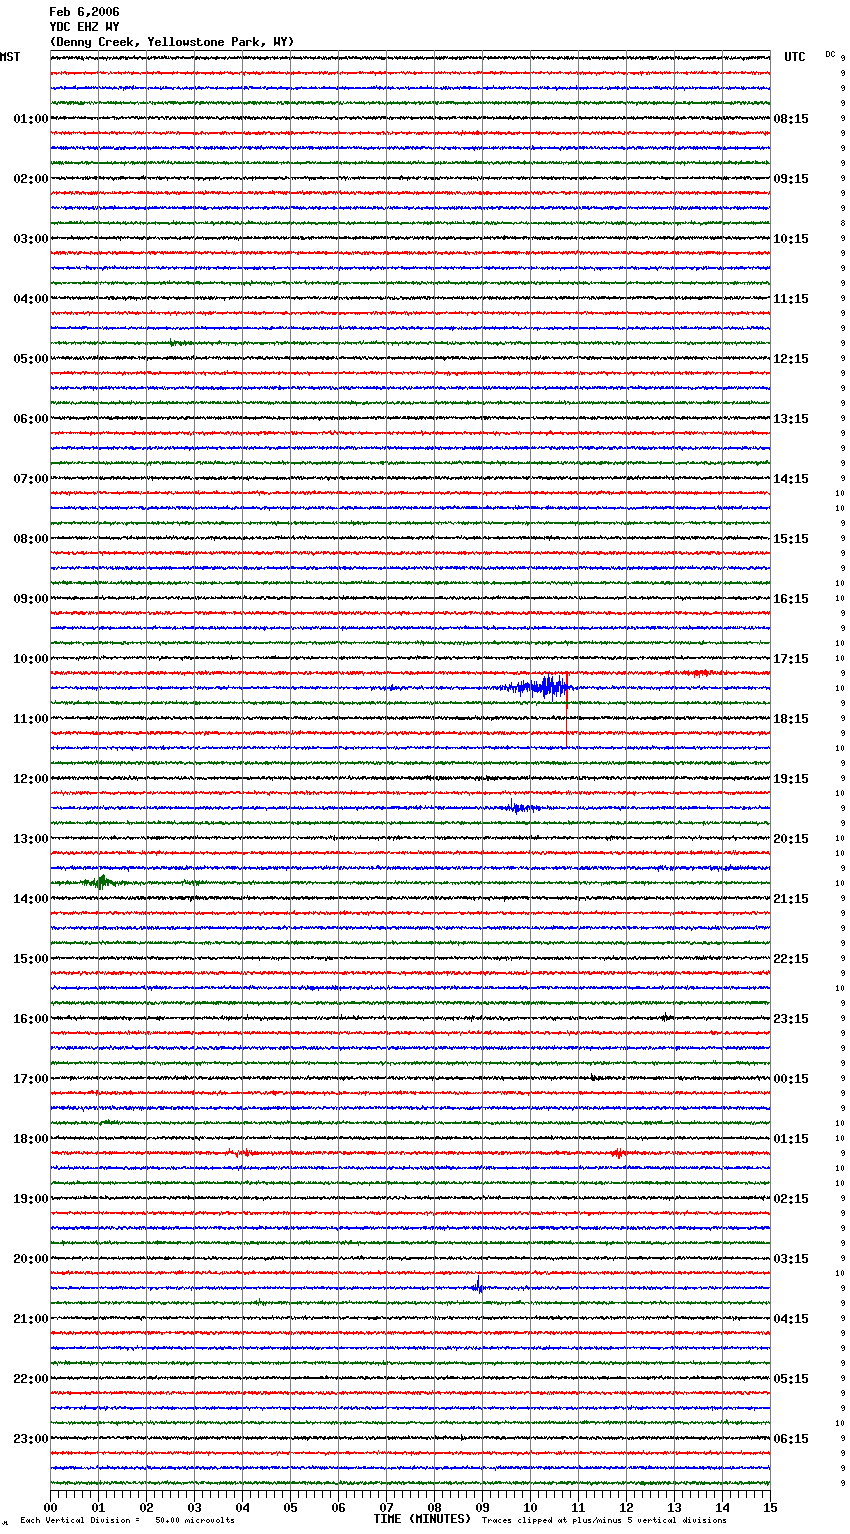850x1534 pixels.
Task: Select the '13:00' MST time label
Action: (x=30, y=839)
